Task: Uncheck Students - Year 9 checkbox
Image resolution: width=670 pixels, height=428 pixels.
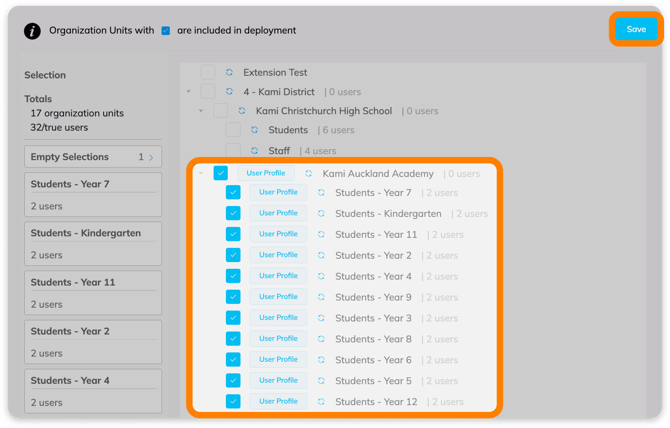Action: click(x=233, y=297)
